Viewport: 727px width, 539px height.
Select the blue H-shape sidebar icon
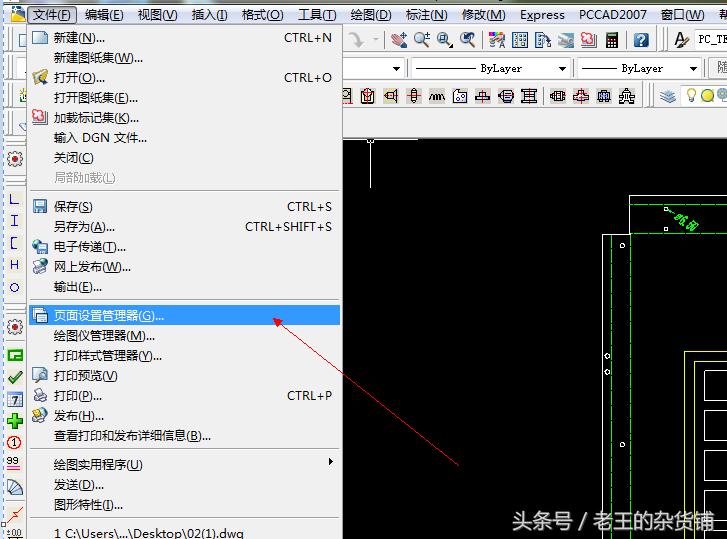point(14,265)
